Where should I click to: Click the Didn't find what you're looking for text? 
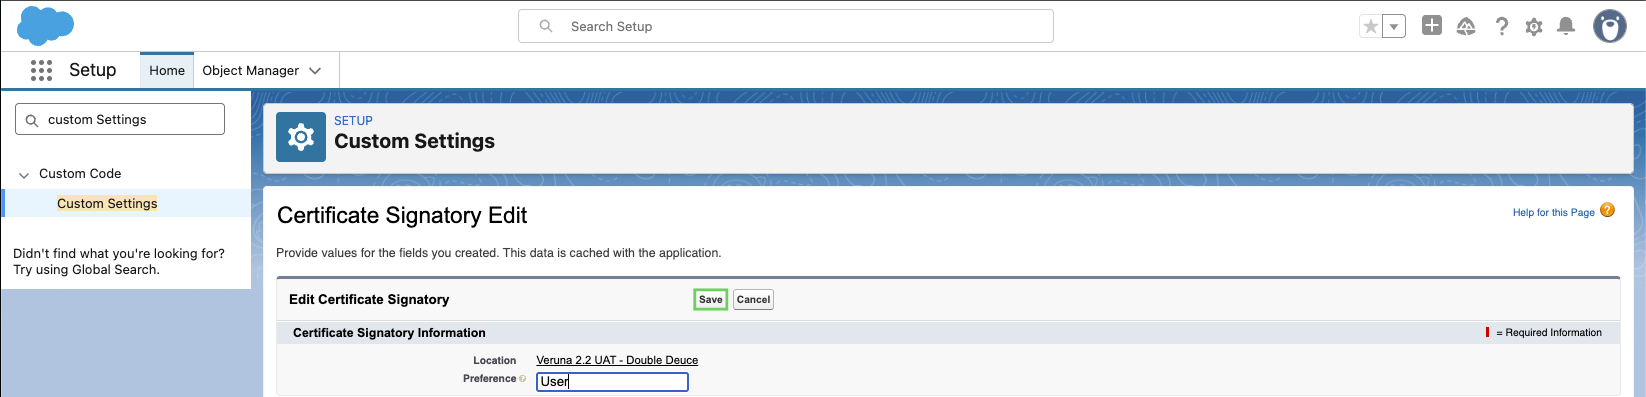pyautogui.click(x=119, y=253)
